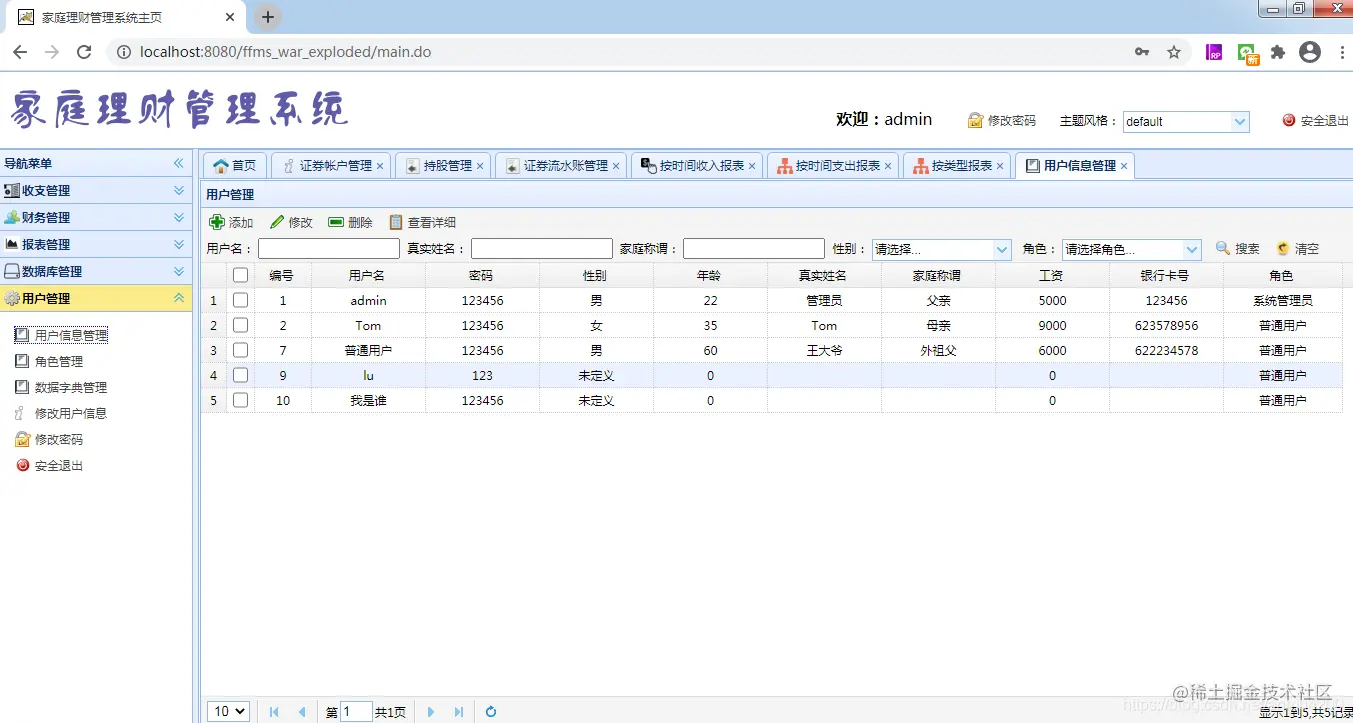Click the bookmark star icon
Screen dimensions: 1353x723
point(1174,52)
